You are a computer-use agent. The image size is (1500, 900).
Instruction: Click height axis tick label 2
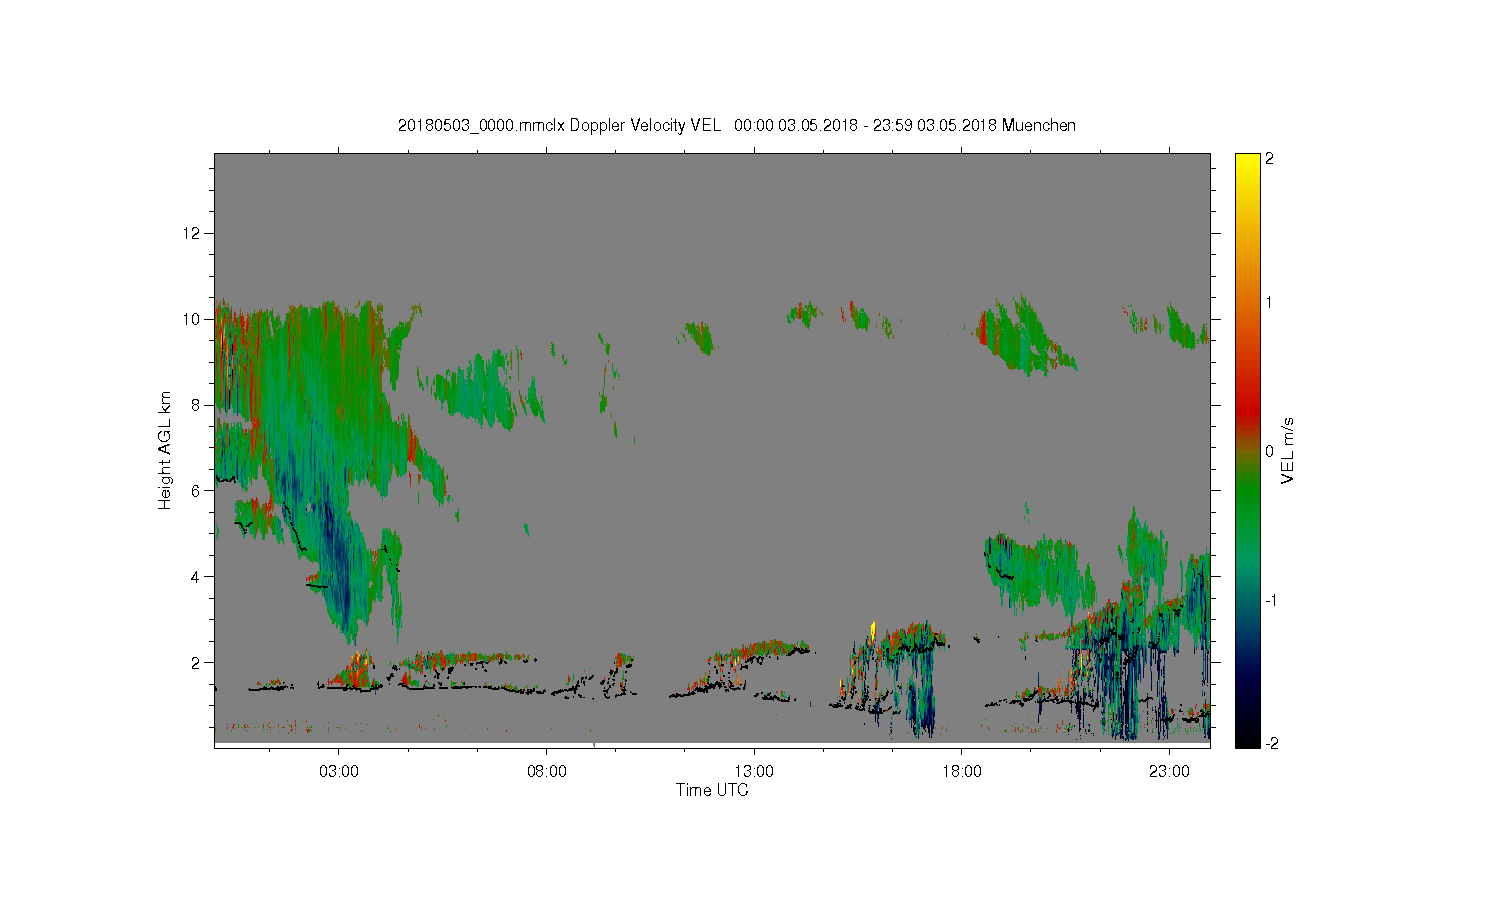[196, 662]
